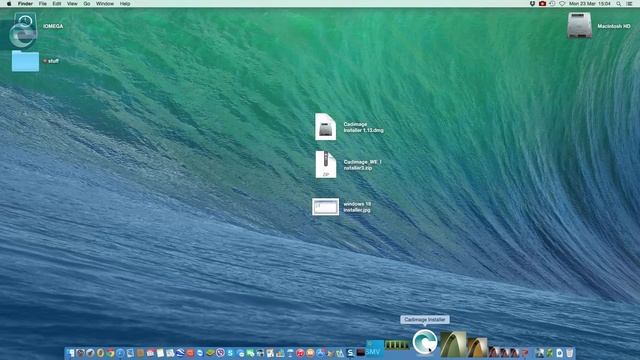
Task: Open the Window menu
Action: click(x=105, y=4)
